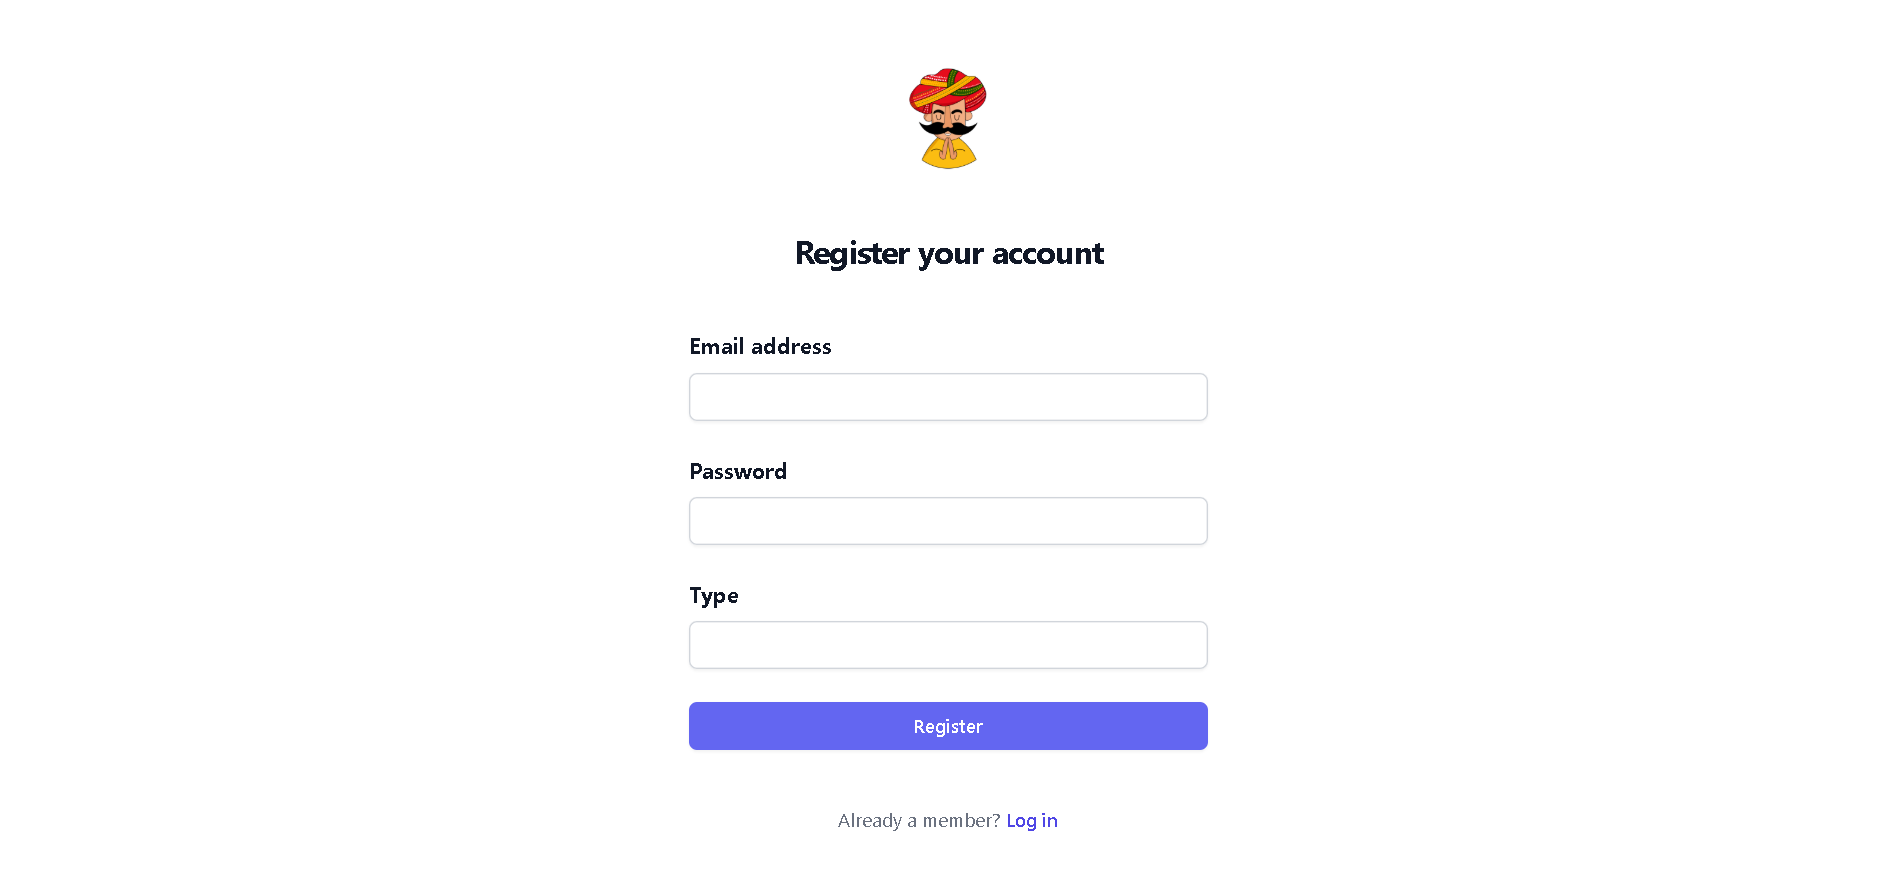The width and height of the screenshot is (1895, 884).
Task: Click the Register button
Action: (x=948, y=726)
